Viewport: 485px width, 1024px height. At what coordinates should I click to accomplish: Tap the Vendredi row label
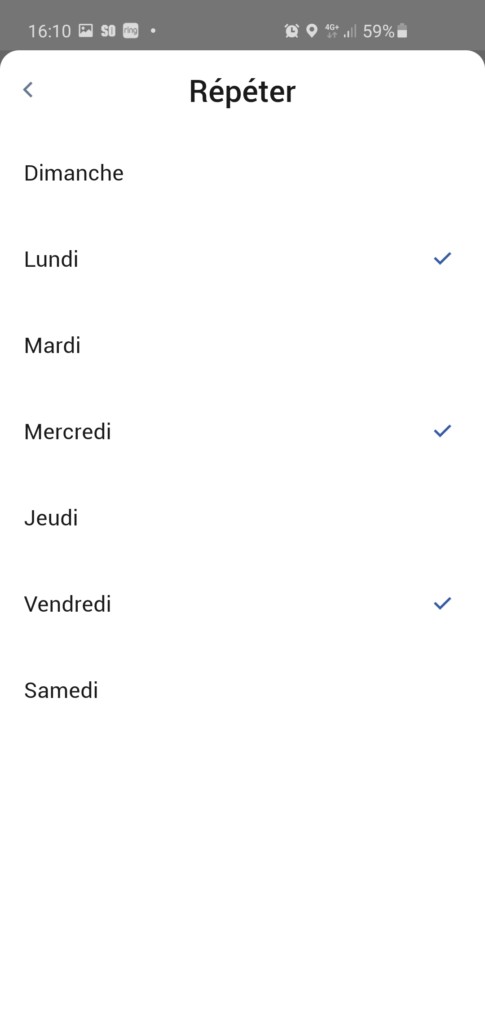tap(68, 604)
